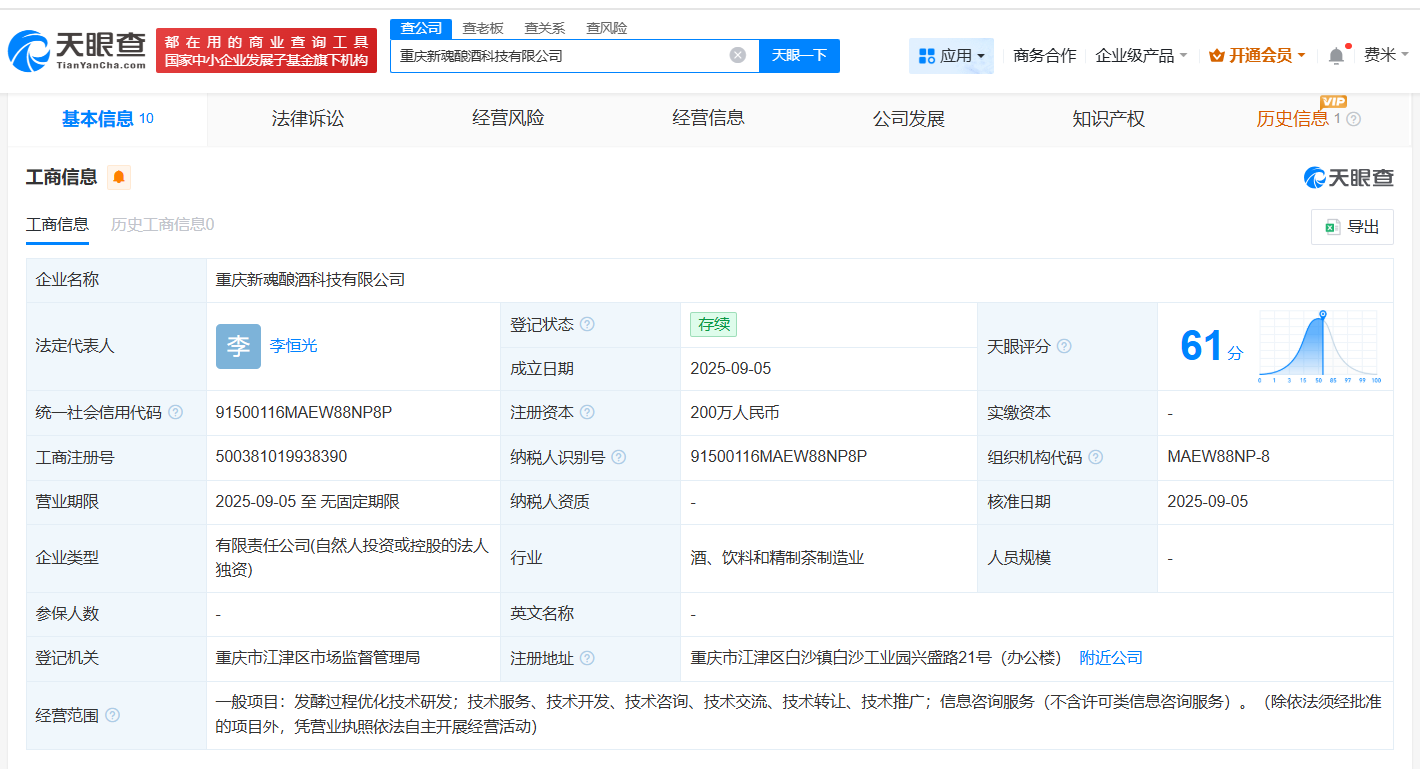This screenshot has height=769, width=1420.
Task: Open question mark tooltip beside 天眼评分
Action: point(1063,346)
